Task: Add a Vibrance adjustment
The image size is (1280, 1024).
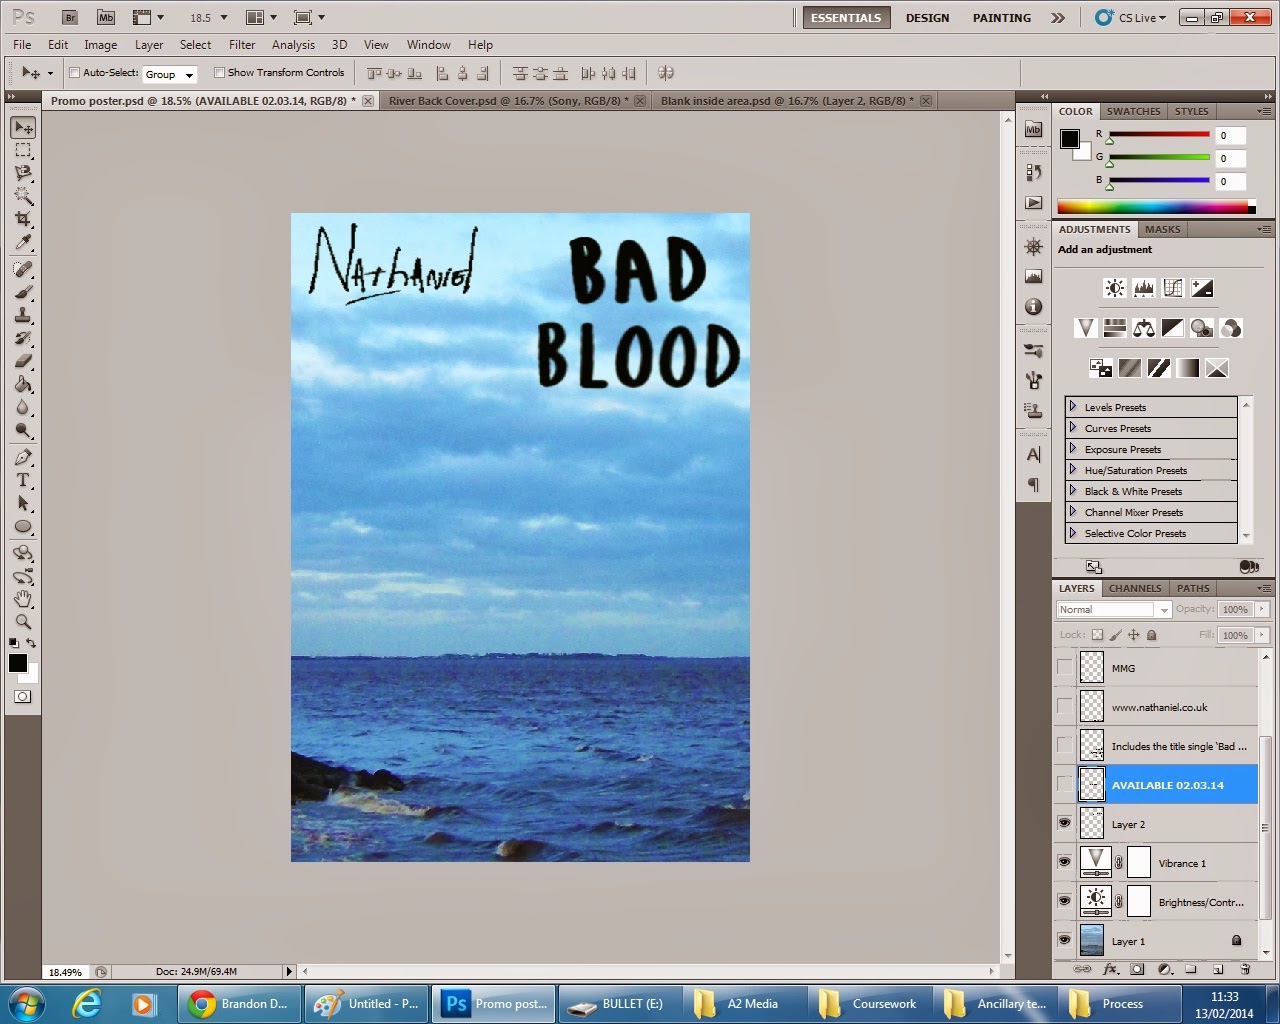Action: (x=1085, y=328)
